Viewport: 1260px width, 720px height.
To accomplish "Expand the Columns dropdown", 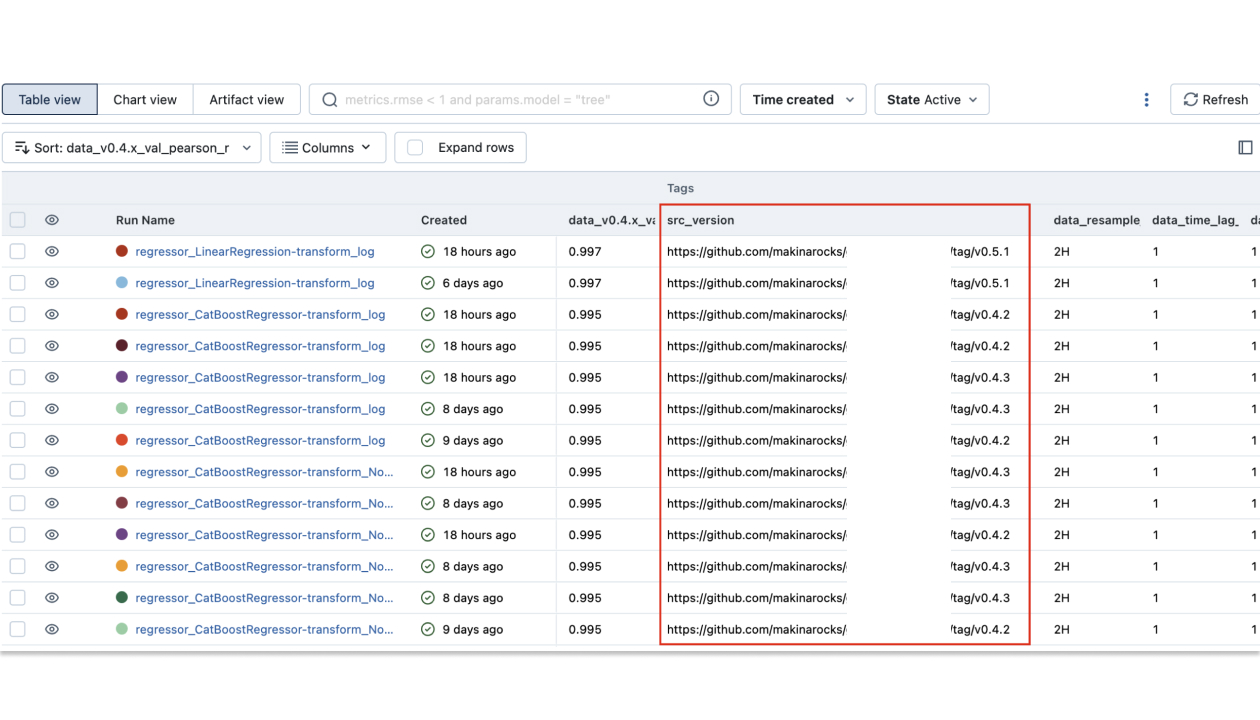I will (328, 148).
